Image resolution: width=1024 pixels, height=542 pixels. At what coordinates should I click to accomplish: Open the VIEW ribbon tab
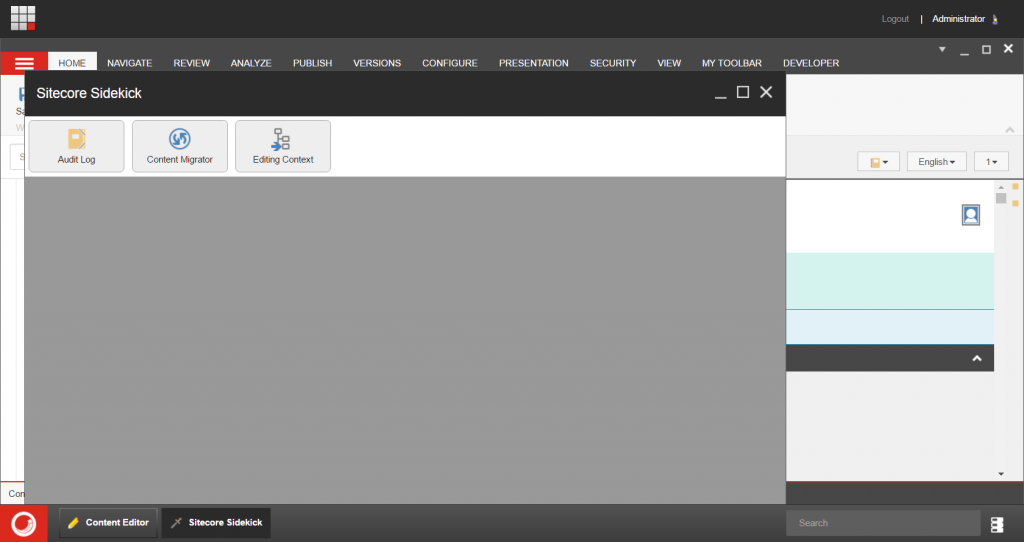pos(669,63)
